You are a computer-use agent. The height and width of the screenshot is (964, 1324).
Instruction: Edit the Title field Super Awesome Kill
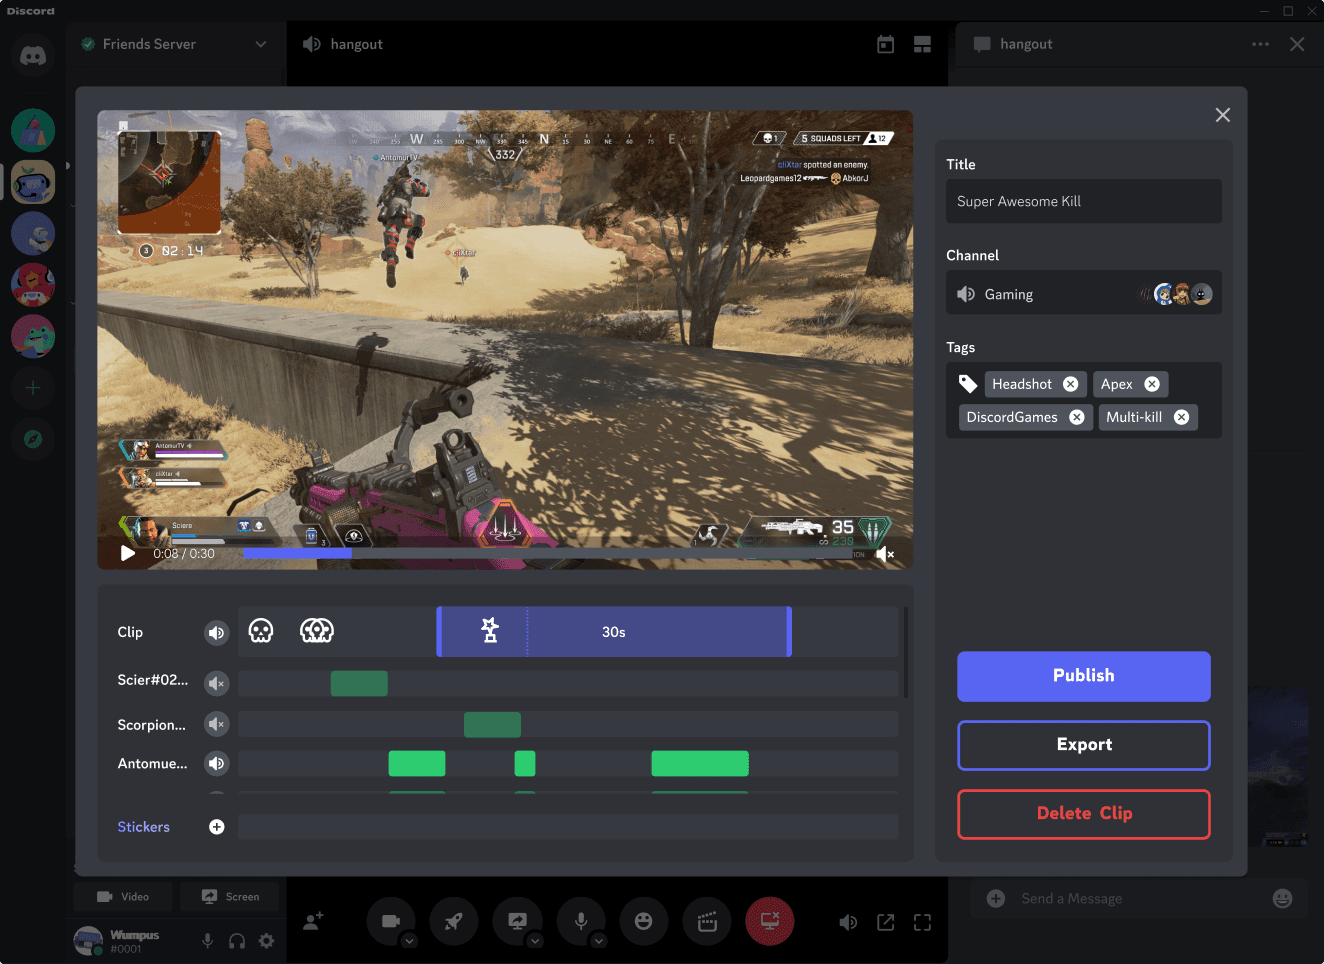pos(1083,201)
